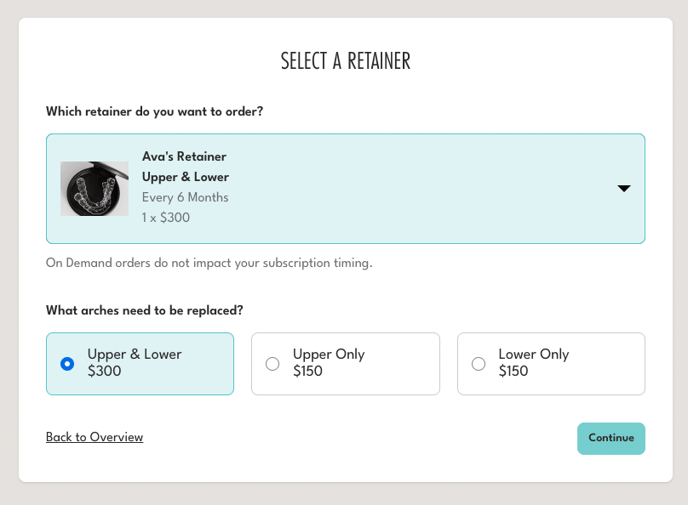Click the '1 x $300' quantity line

pyautogui.click(x=166, y=217)
